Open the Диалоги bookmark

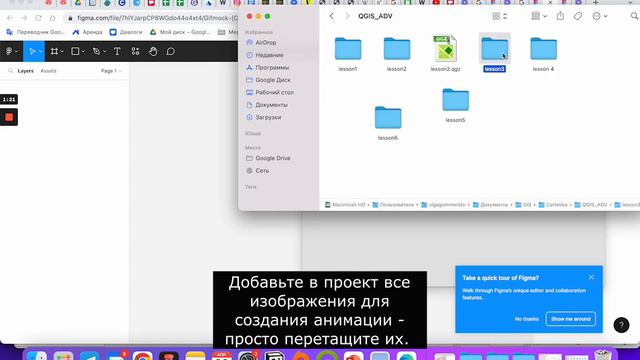point(126,32)
